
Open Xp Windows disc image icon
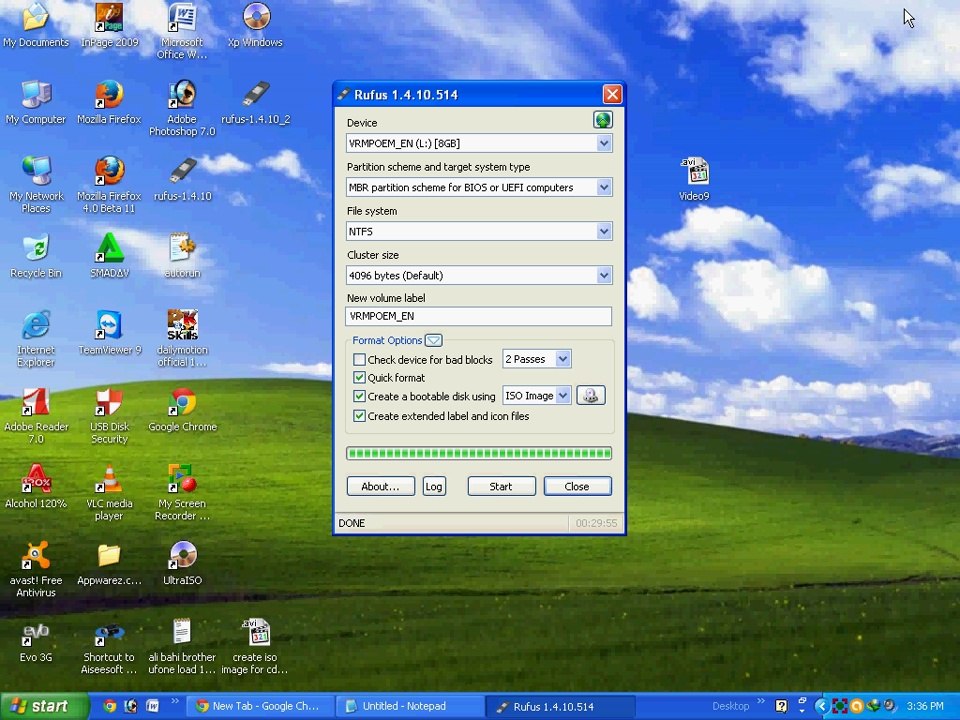click(x=255, y=26)
